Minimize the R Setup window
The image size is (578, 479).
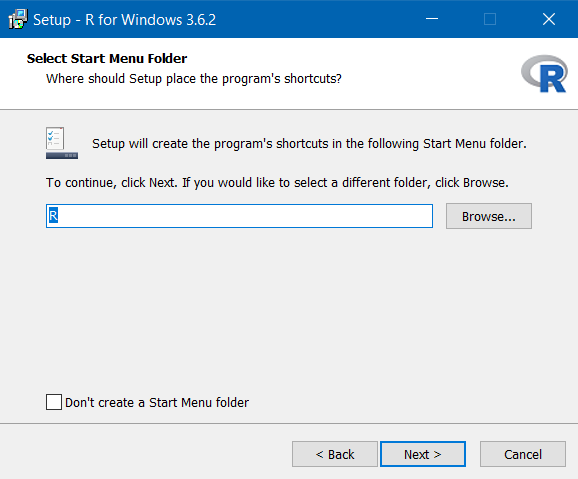point(432,19)
